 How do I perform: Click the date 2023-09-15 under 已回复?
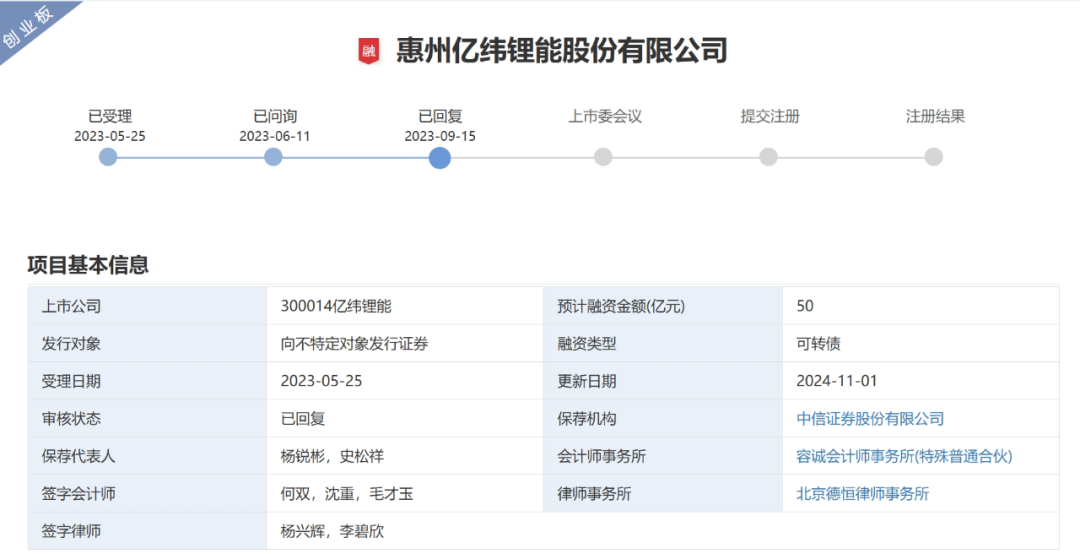(x=440, y=136)
